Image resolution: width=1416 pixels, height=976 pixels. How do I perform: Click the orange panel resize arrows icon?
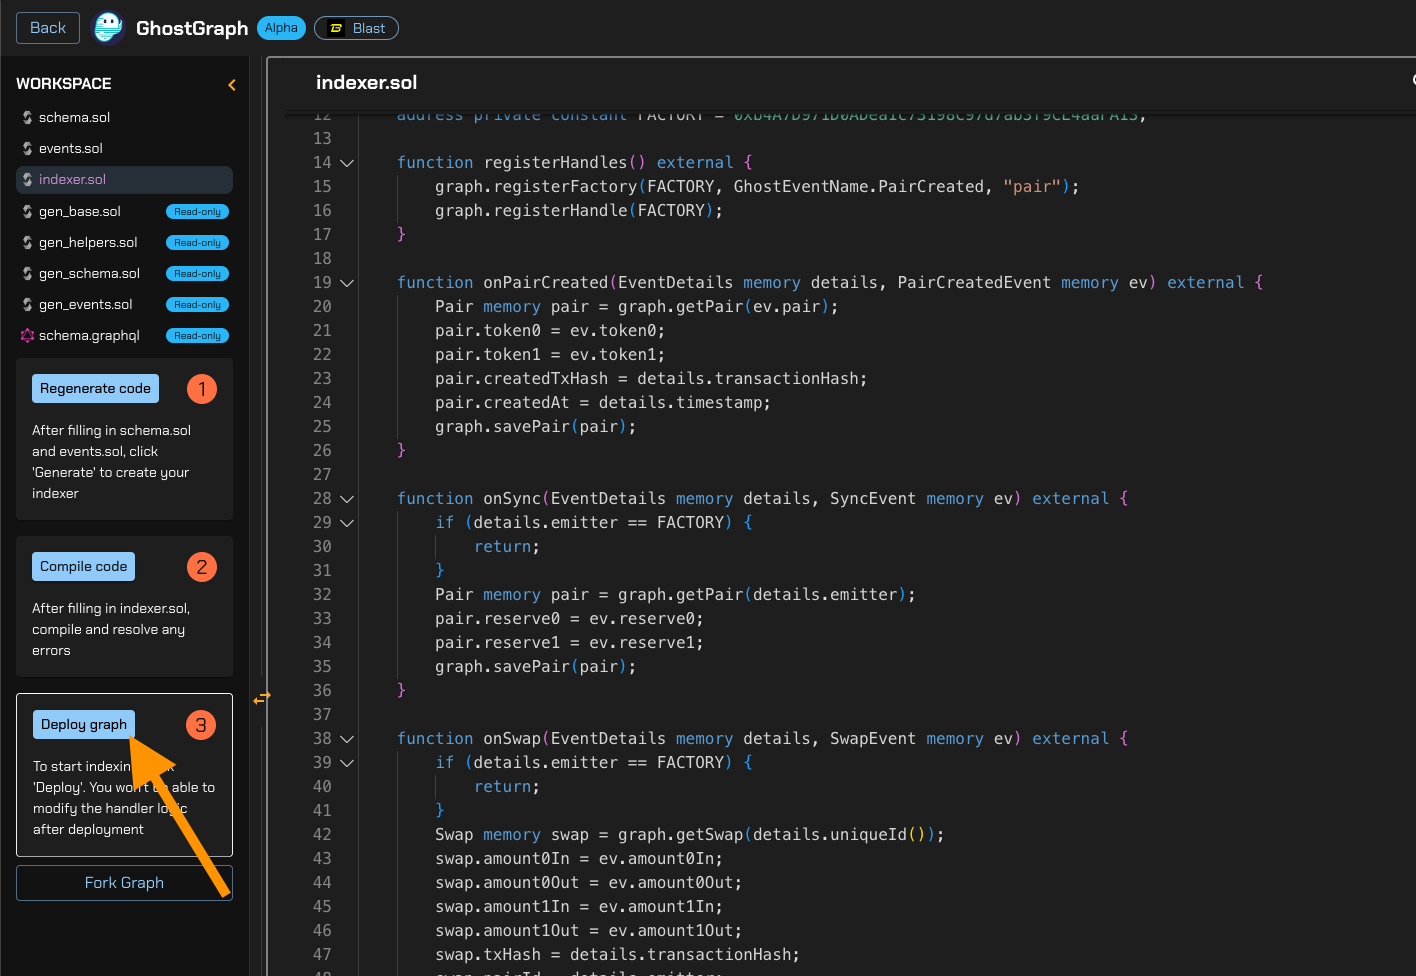click(x=262, y=698)
